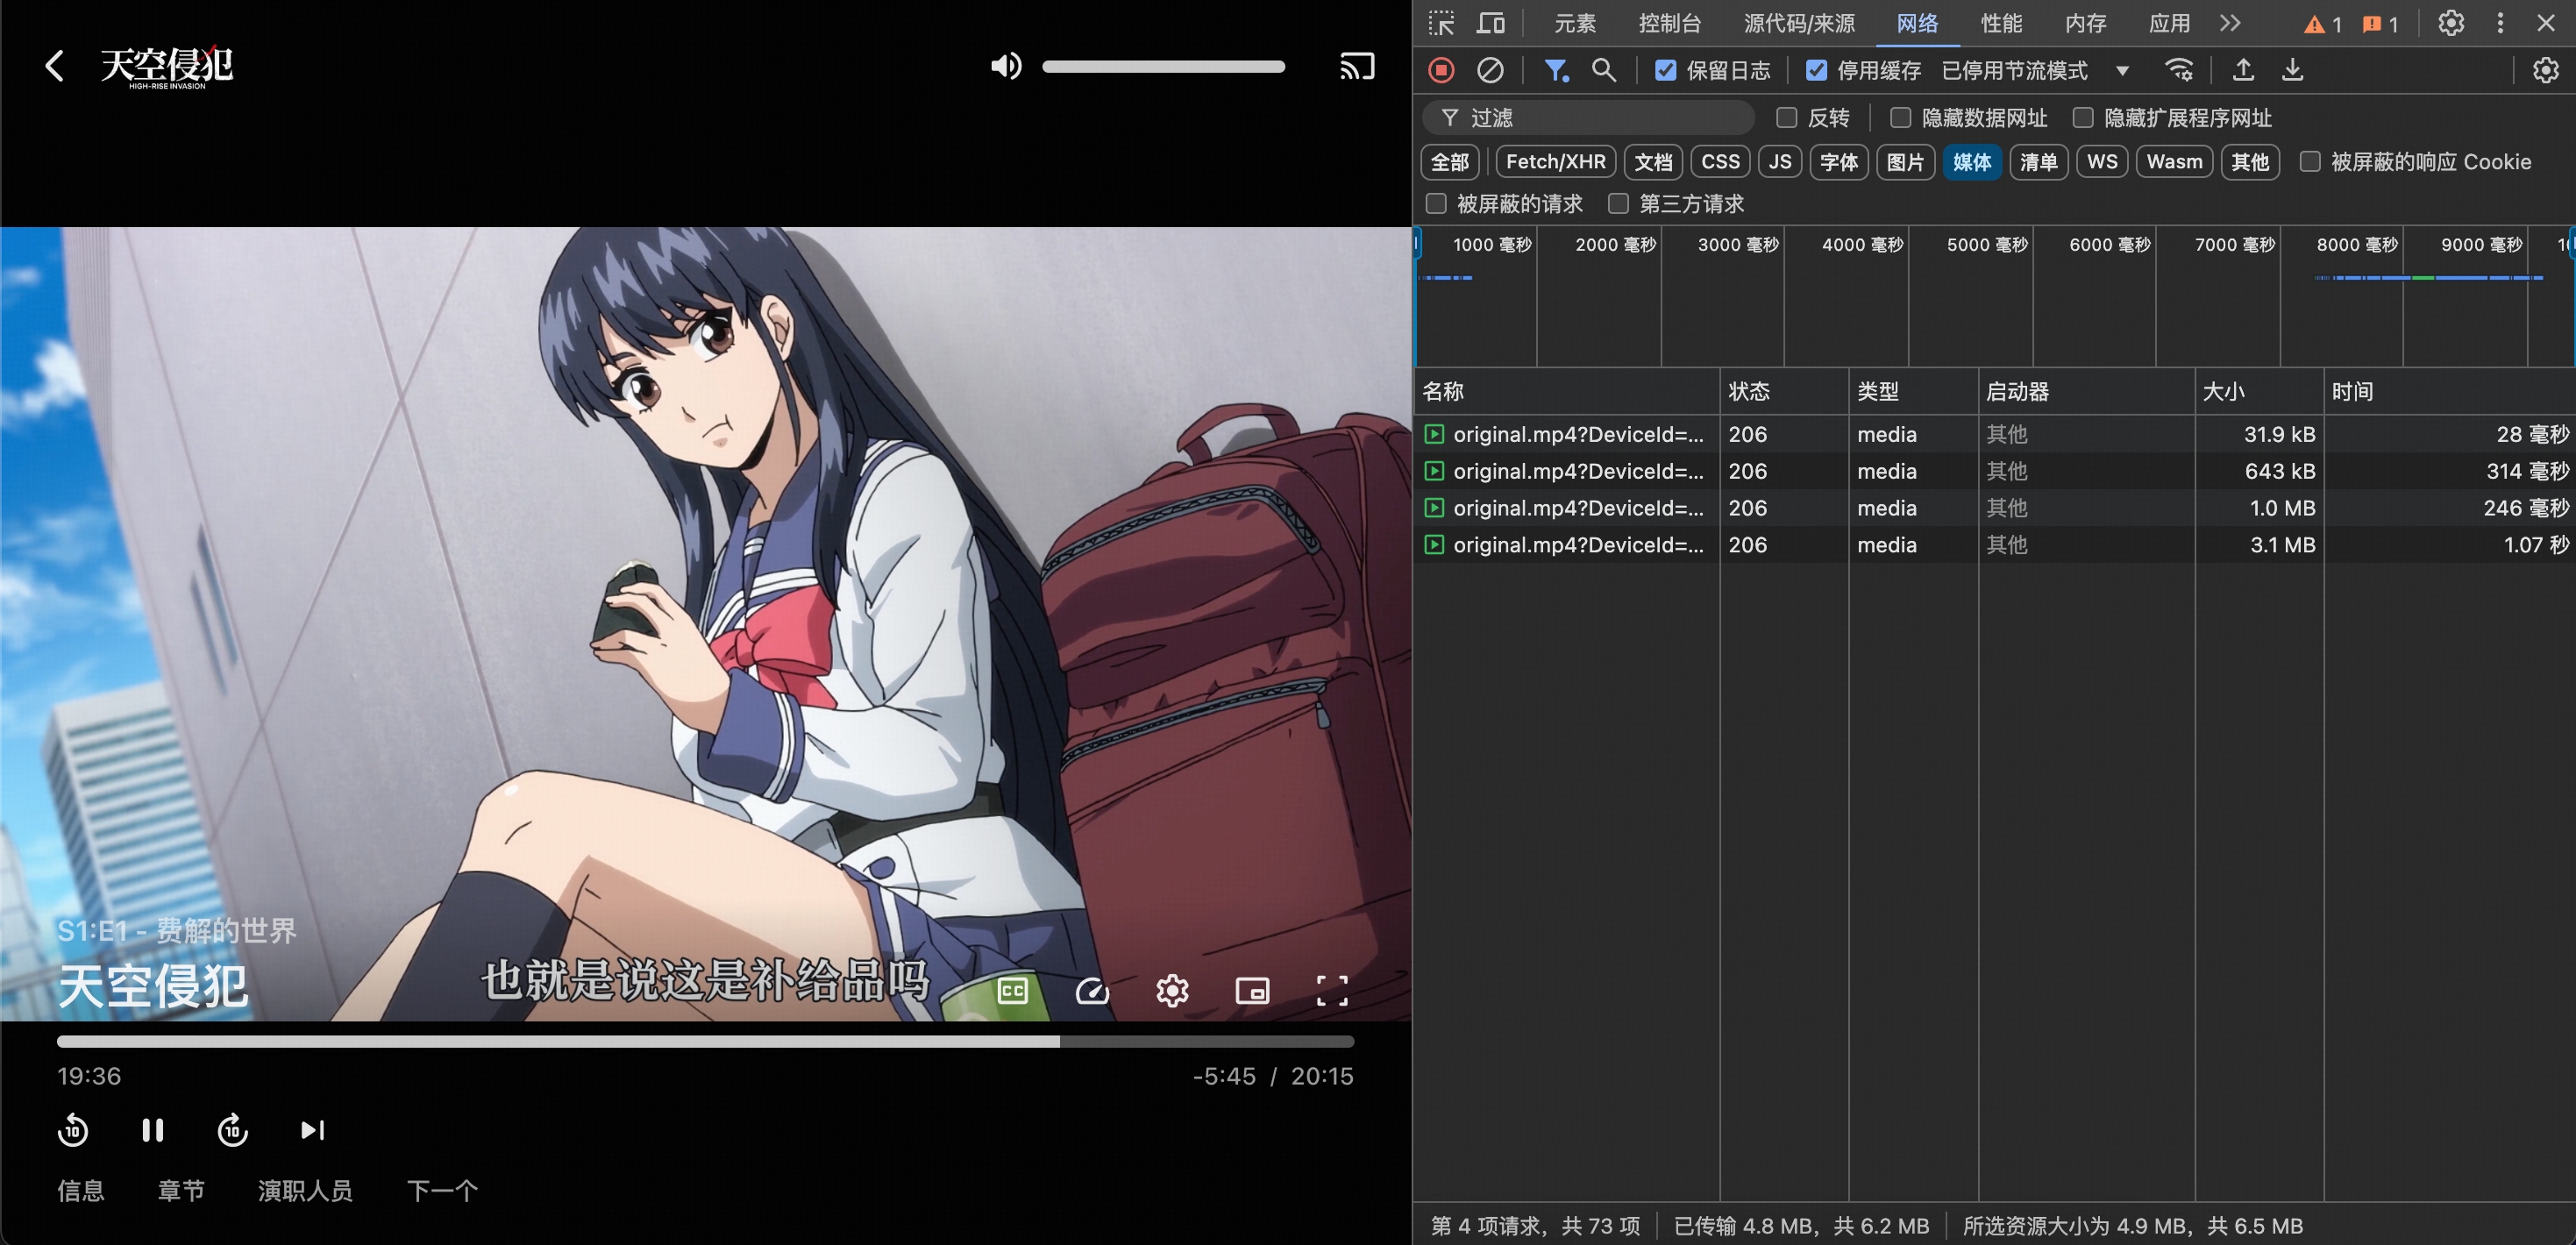Switch to 性能 tab
This screenshot has width=2576, height=1245.
coord(2001,23)
